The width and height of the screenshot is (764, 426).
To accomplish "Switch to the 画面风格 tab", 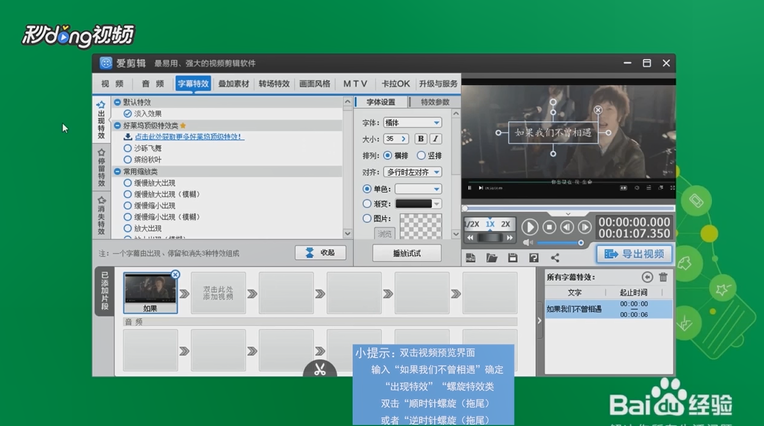I will (x=314, y=84).
